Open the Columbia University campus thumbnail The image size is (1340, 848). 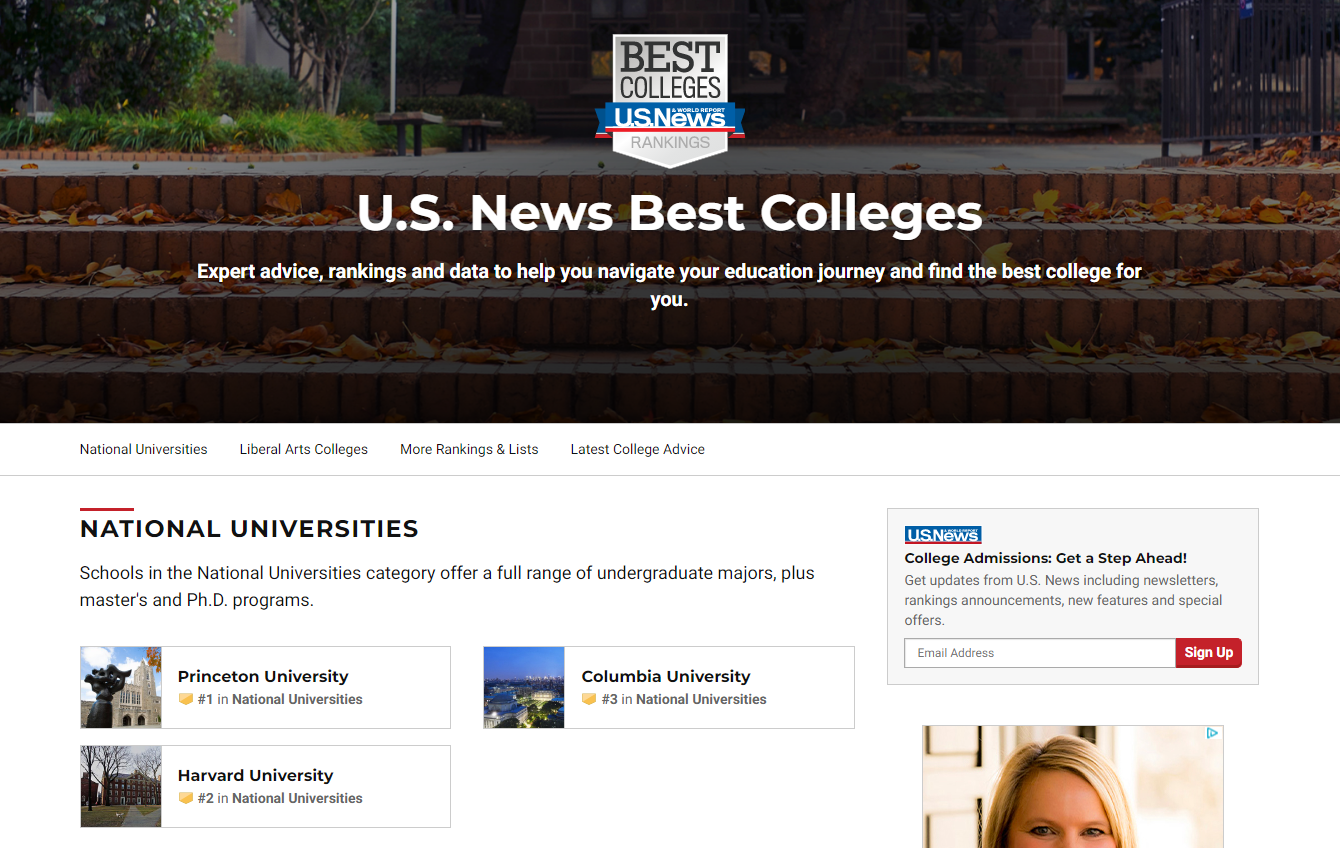tap(524, 687)
